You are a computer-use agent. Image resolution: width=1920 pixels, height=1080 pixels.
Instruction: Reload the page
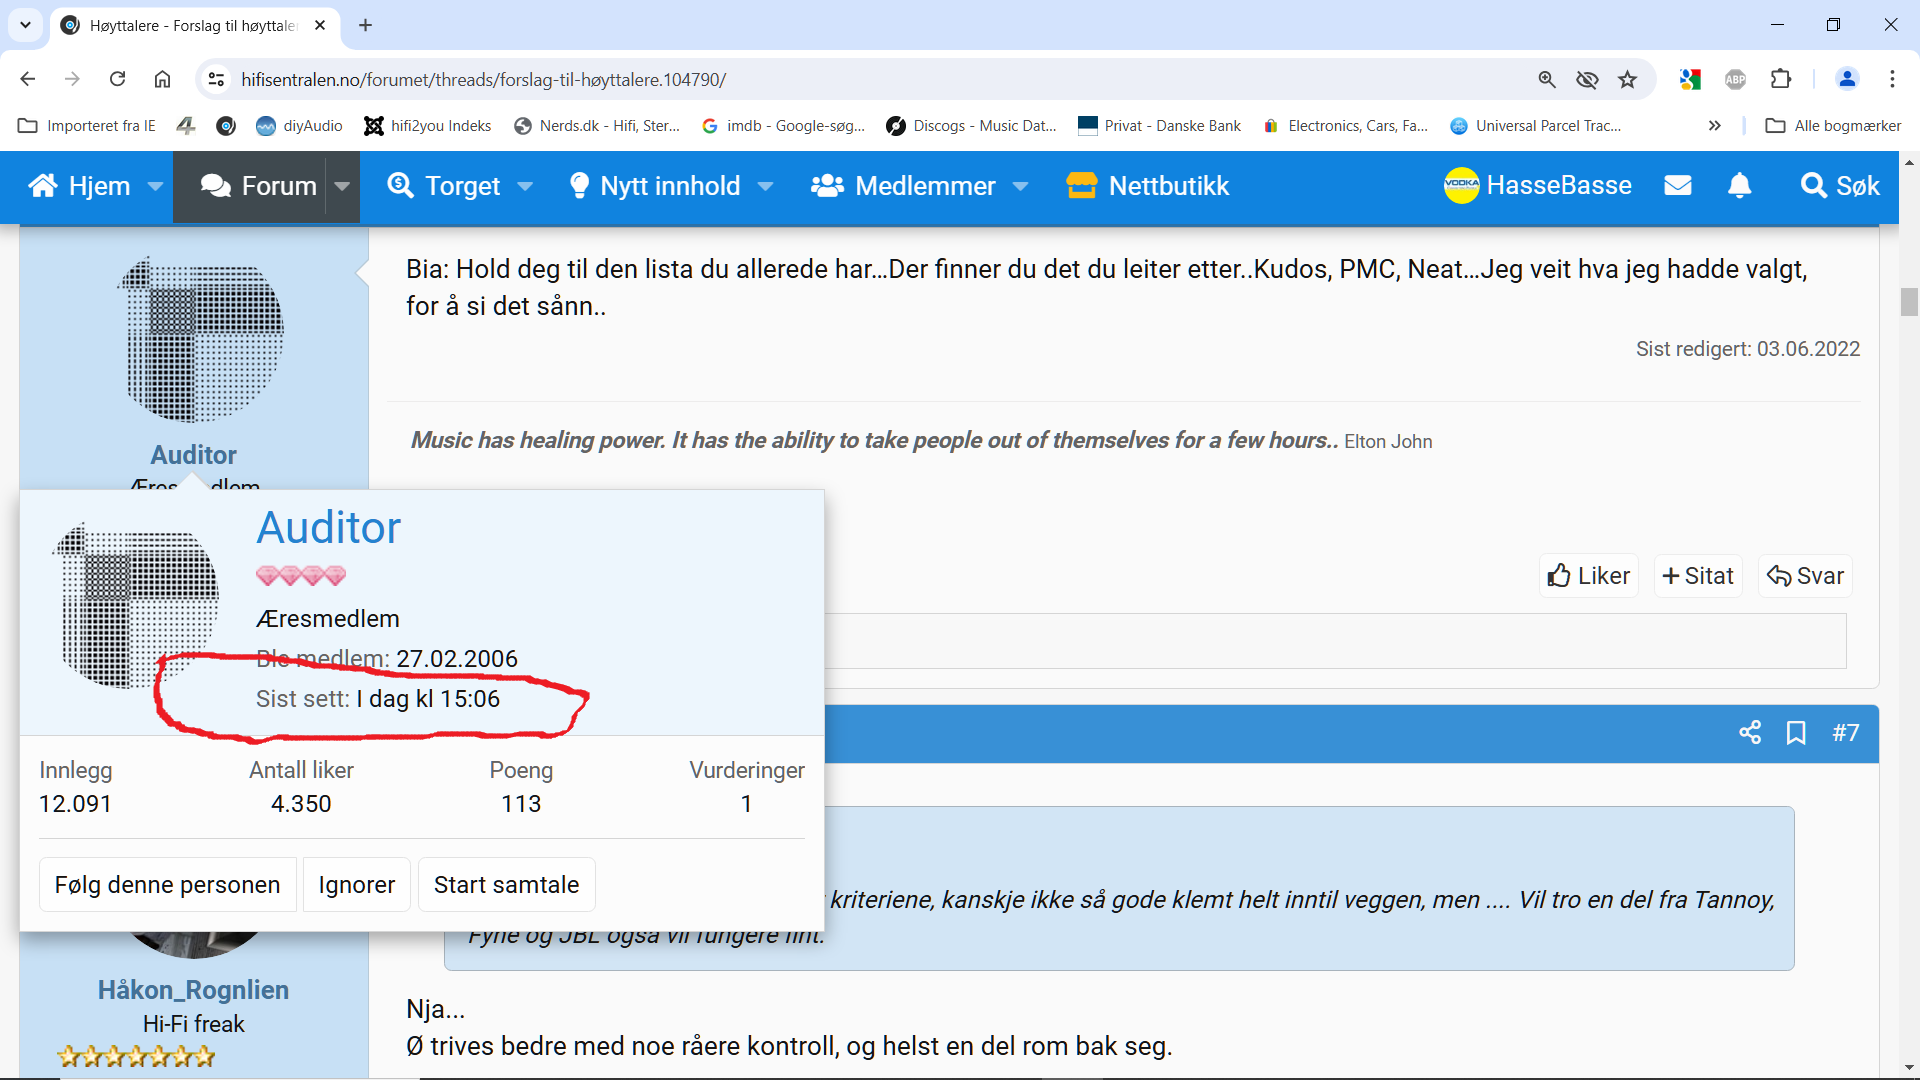click(x=117, y=80)
